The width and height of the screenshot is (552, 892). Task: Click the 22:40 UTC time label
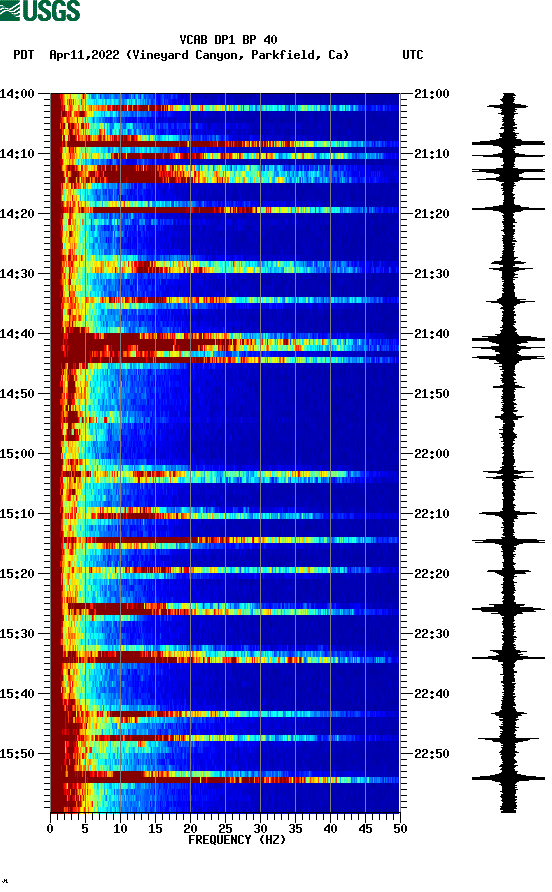coord(432,694)
